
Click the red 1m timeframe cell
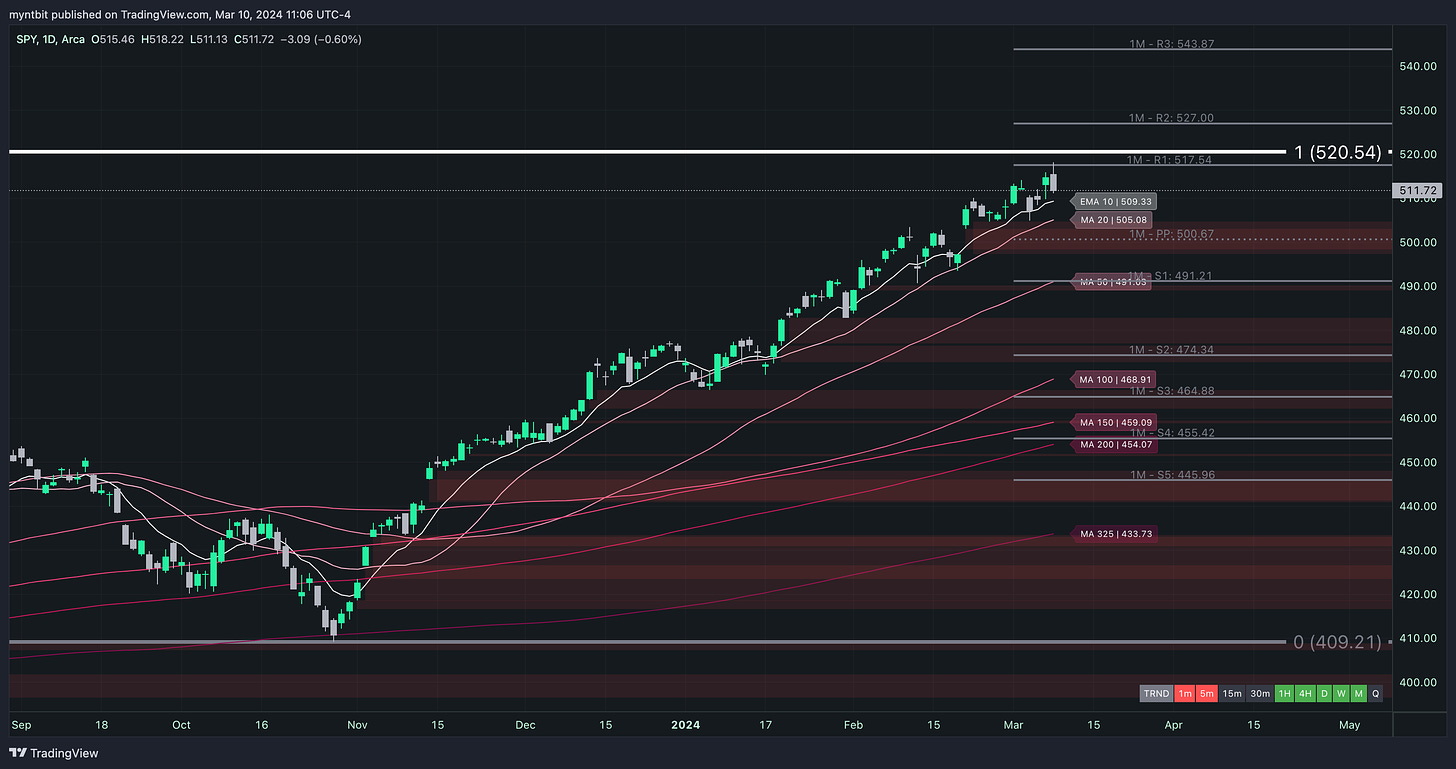[x=1184, y=693]
